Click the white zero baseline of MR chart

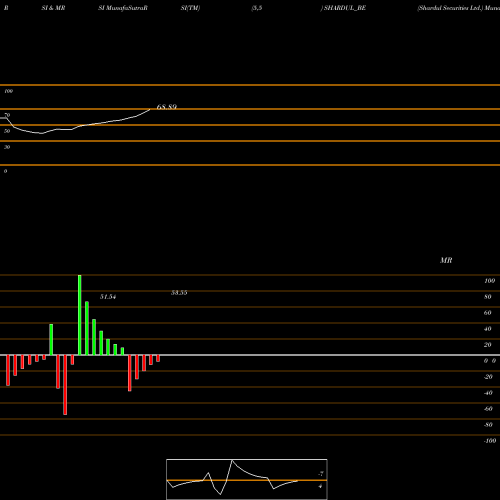pos(250,355)
